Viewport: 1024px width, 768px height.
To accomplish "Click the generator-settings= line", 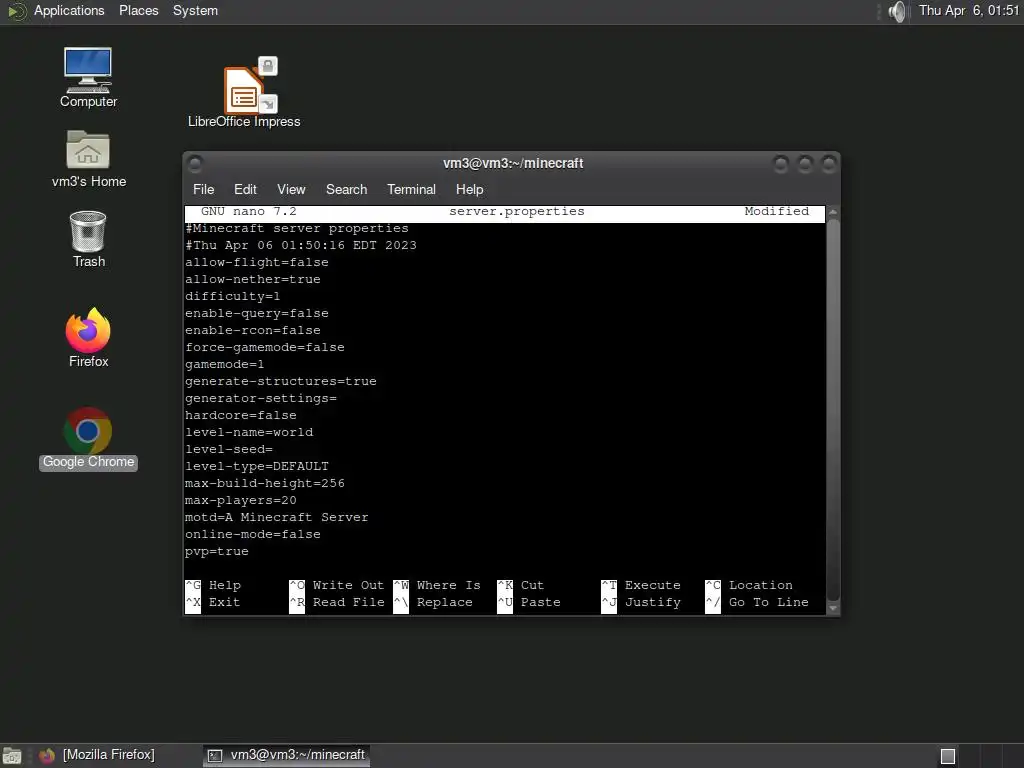I will point(261,398).
